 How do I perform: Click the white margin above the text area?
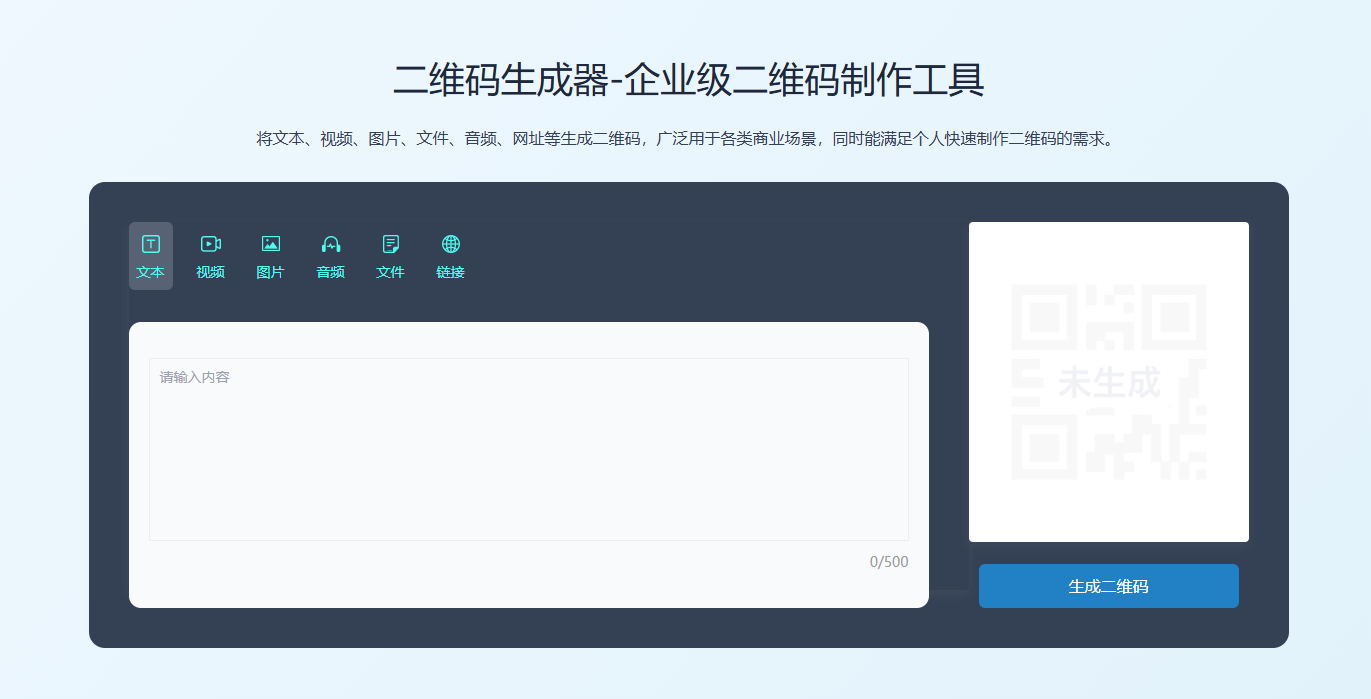(528, 340)
